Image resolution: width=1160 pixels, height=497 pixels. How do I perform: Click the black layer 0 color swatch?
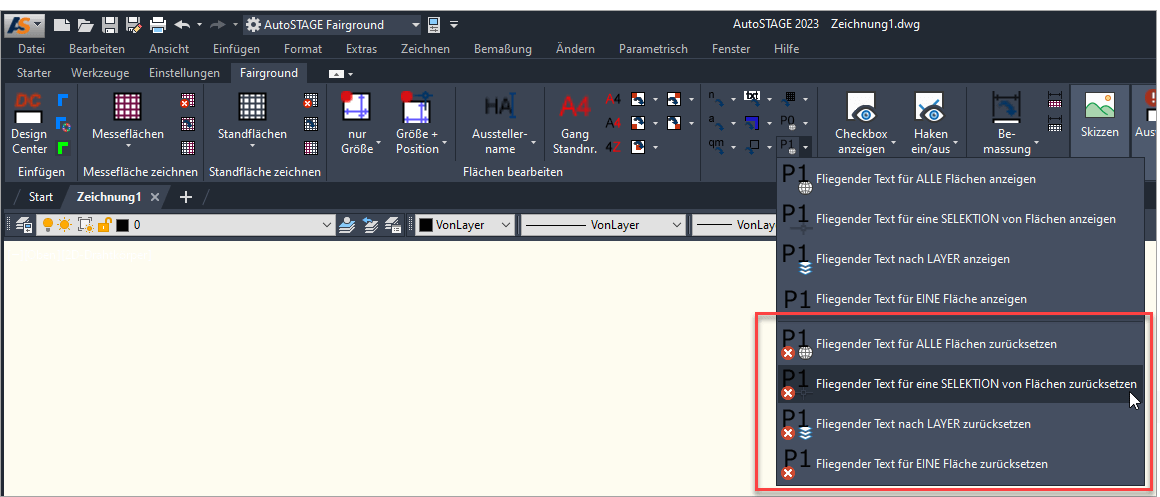[122, 225]
